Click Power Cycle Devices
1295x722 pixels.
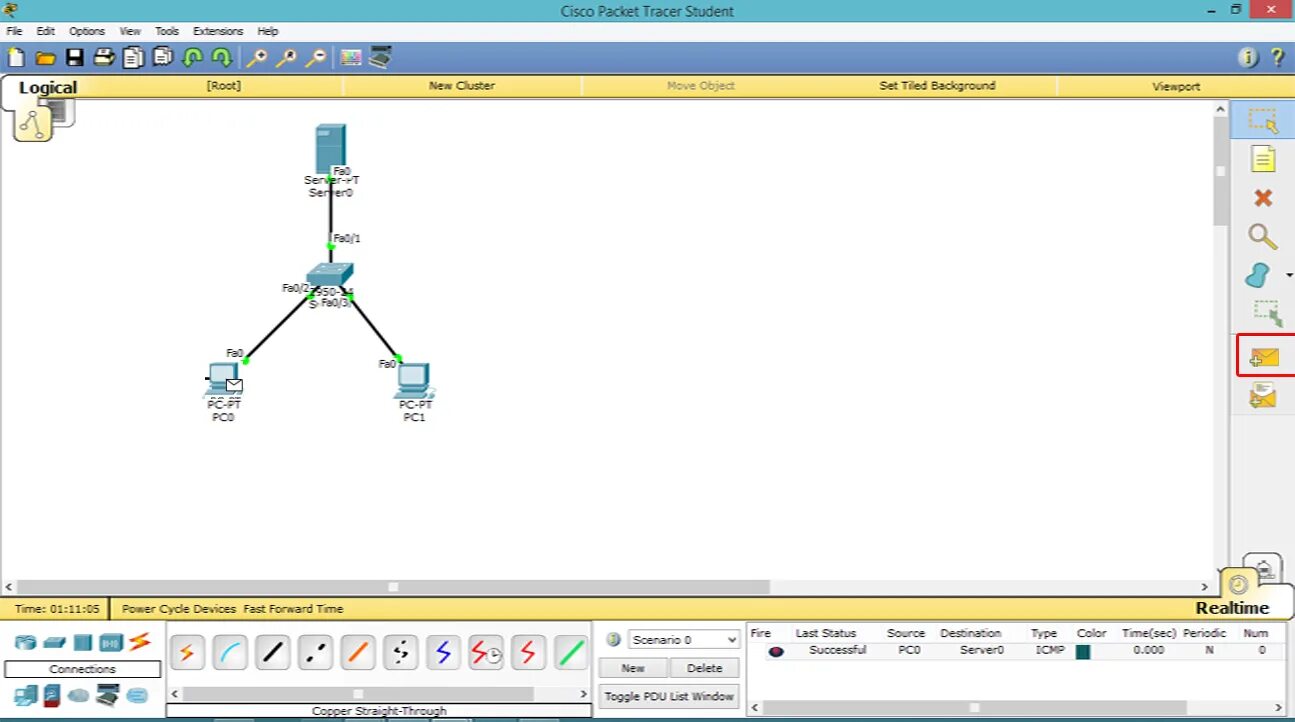tap(179, 608)
